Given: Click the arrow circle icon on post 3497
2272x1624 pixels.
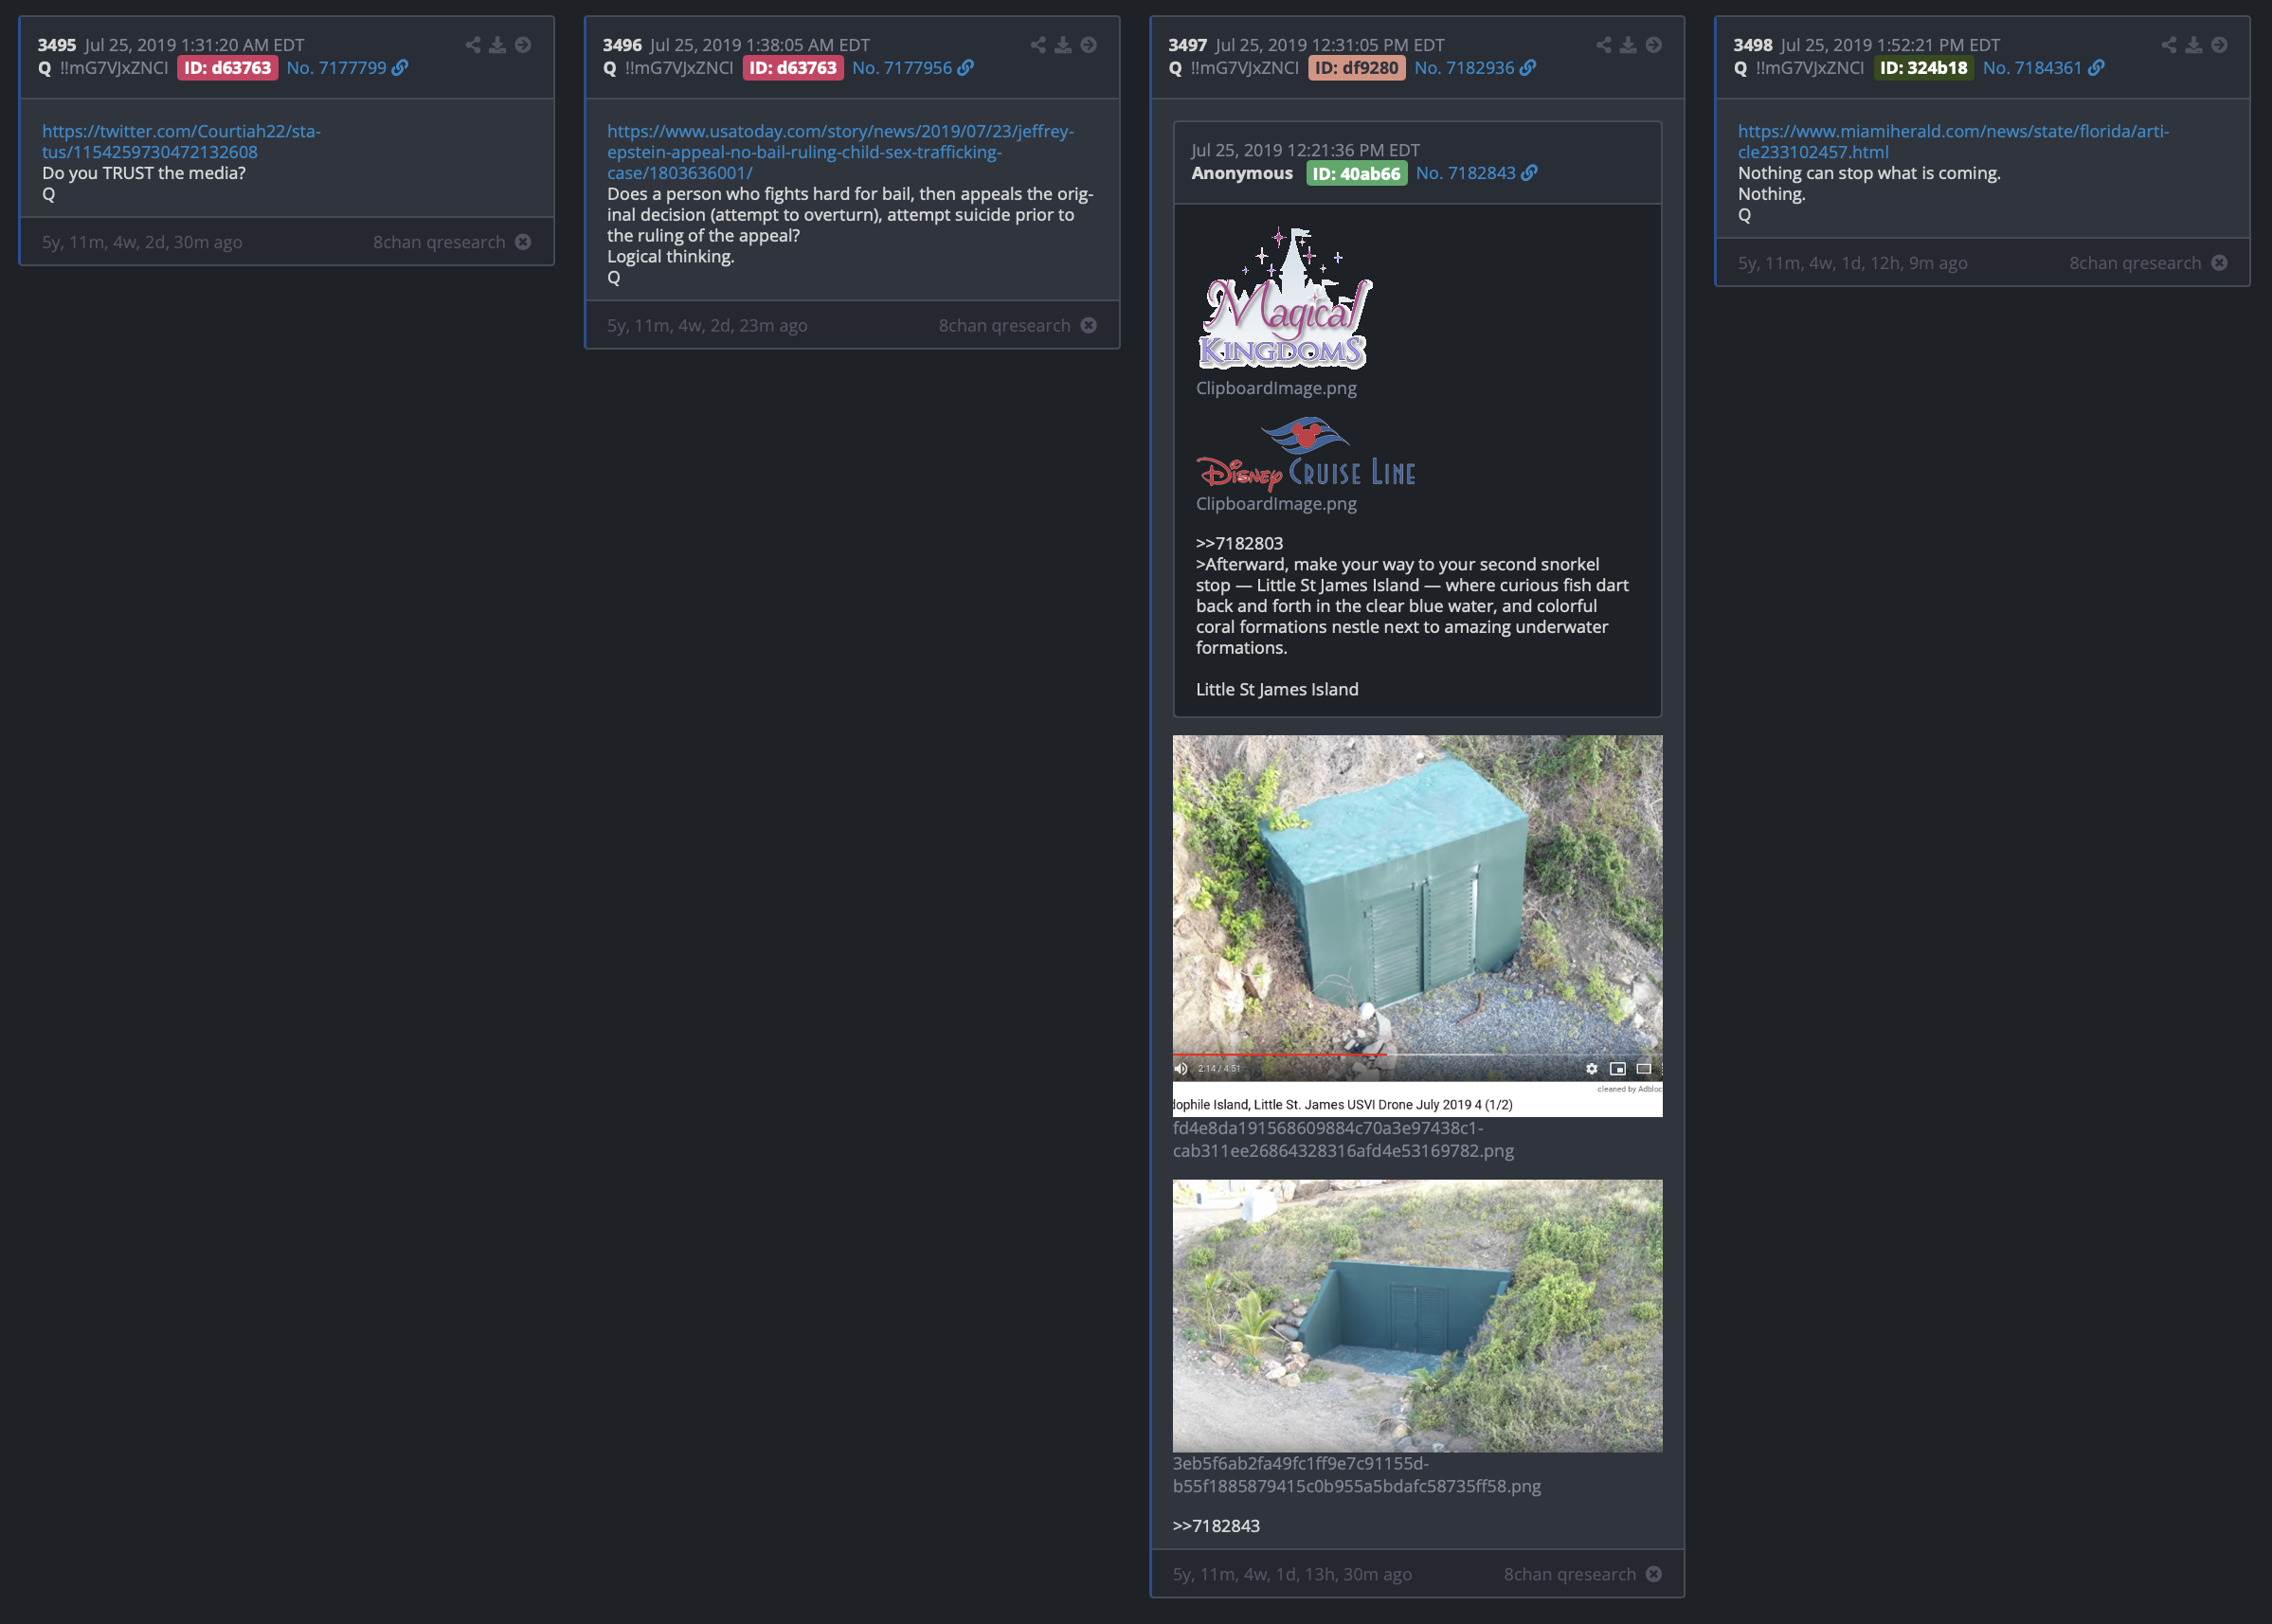Looking at the screenshot, I should tap(1654, 45).
